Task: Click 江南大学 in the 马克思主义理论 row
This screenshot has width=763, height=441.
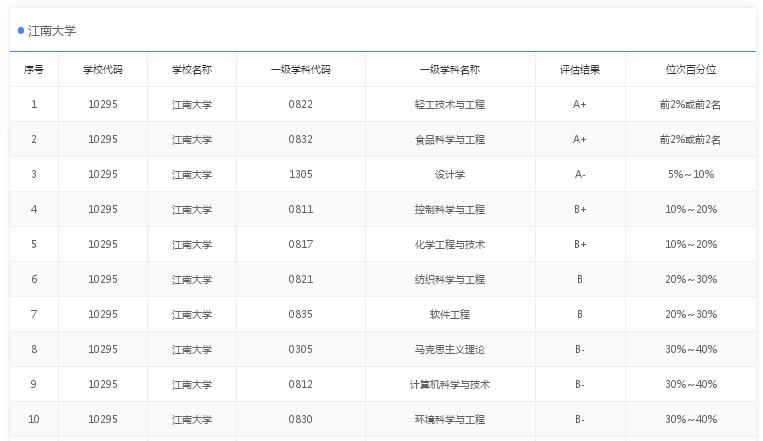Action: 192,350
